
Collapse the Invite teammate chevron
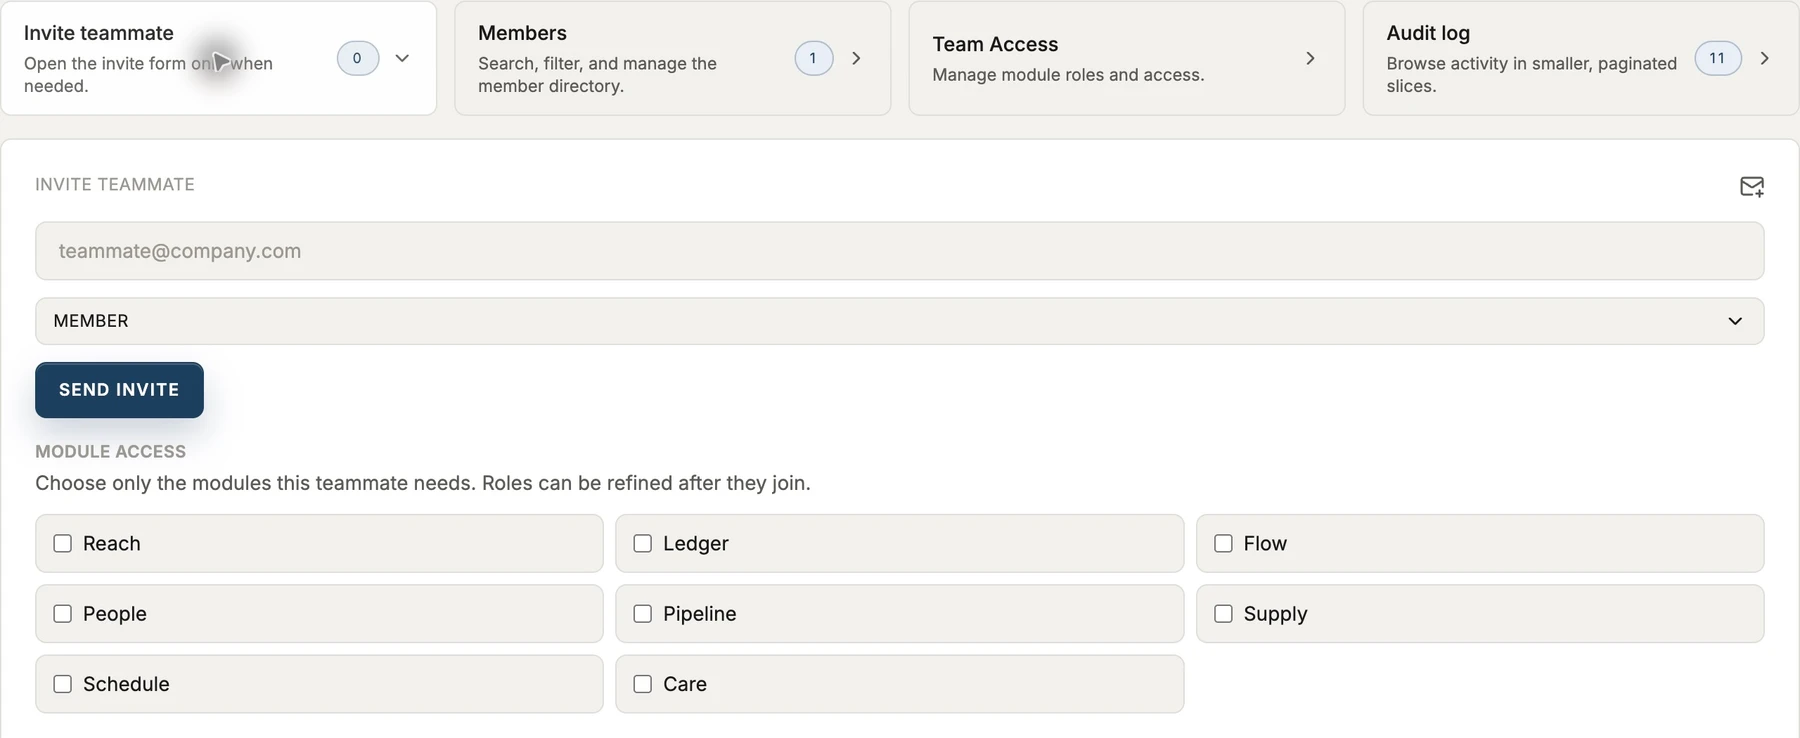point(402,58)
